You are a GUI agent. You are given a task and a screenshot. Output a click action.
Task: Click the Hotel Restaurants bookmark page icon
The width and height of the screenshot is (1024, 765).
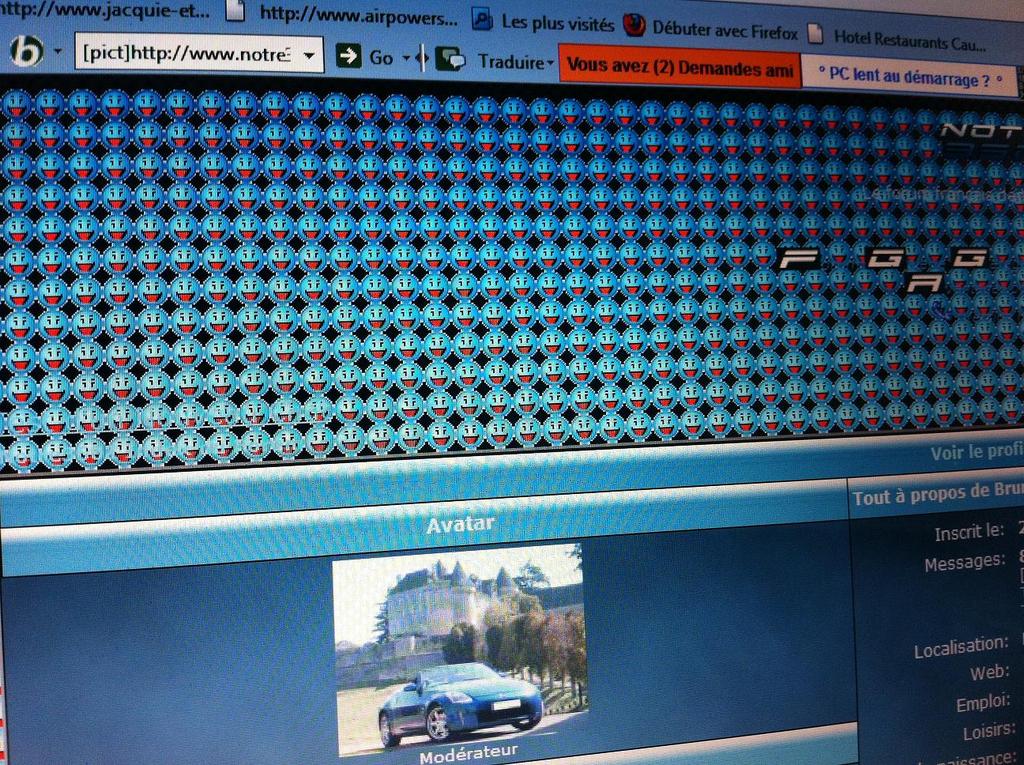tap(816, 33)
